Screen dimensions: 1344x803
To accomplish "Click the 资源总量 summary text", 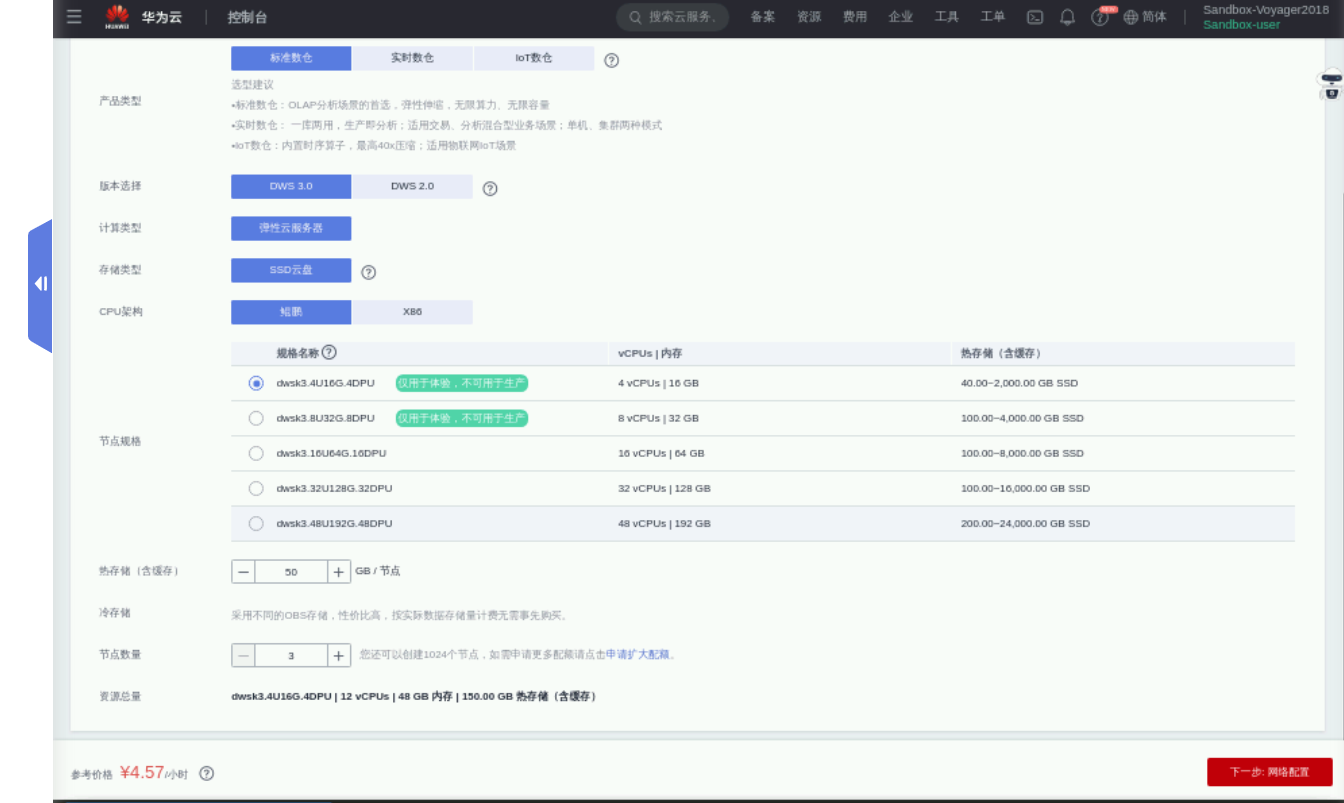I will click(x=415, y=696).
